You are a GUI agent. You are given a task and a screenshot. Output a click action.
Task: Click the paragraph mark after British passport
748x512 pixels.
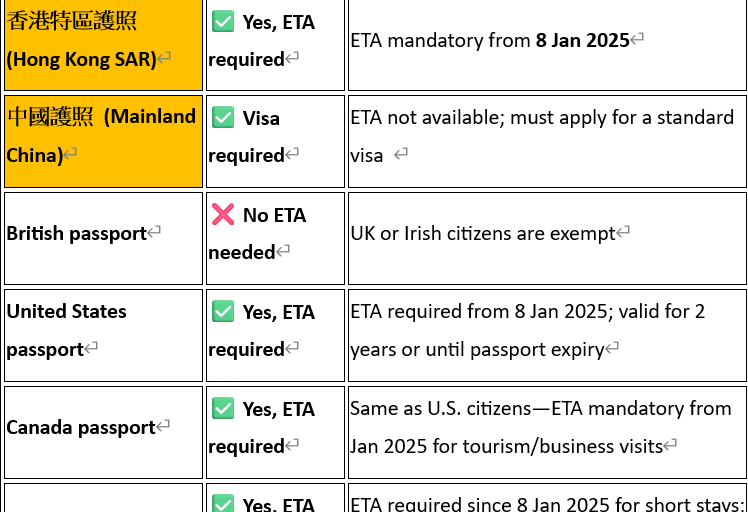154,232
